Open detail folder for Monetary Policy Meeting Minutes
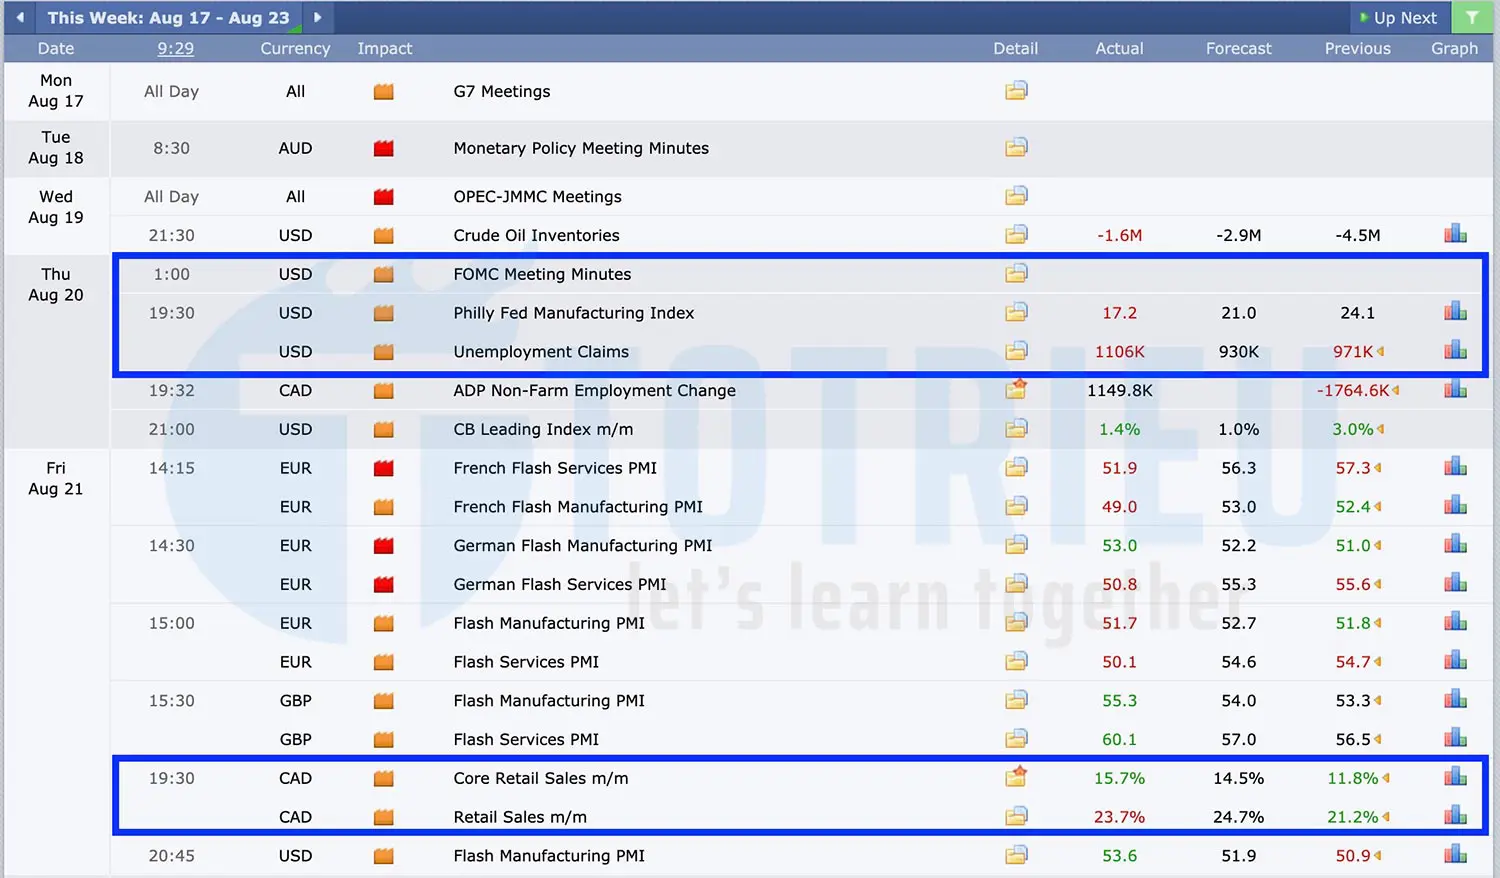Screen dimensions: 1500x878 (1016, 148)
